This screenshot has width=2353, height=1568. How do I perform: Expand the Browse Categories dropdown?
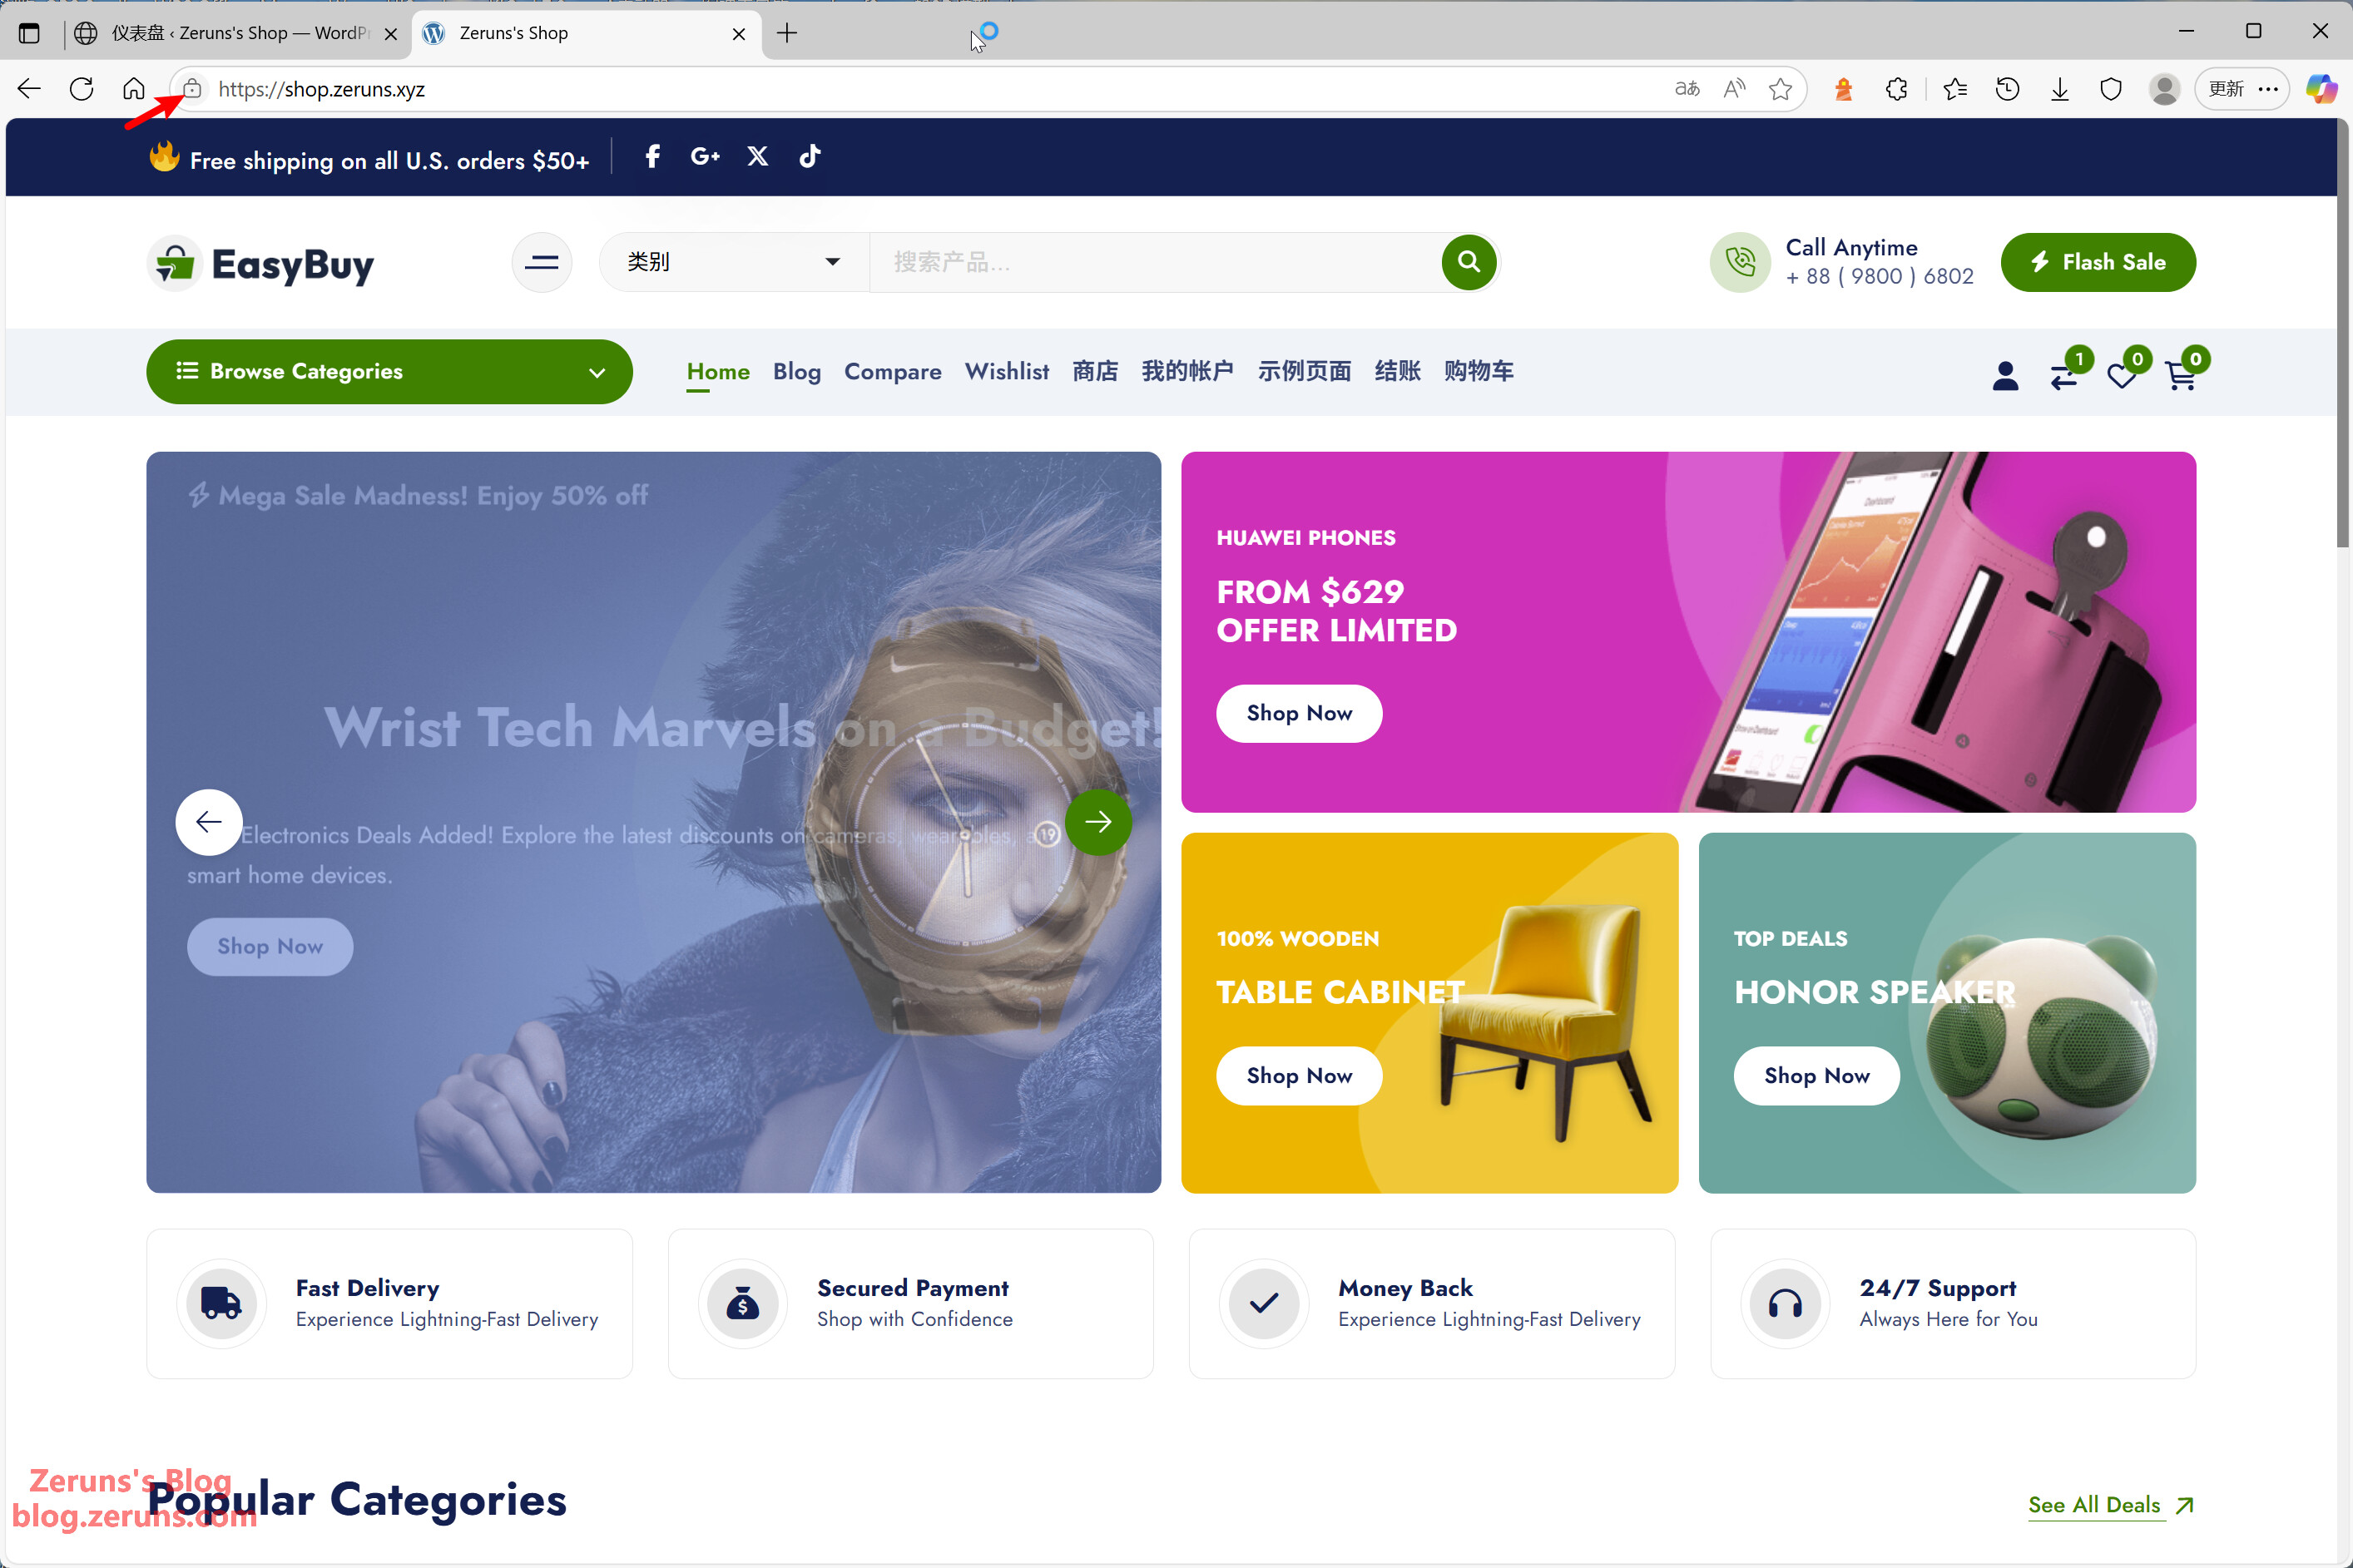pyautogui.click(x=389, y=372)
